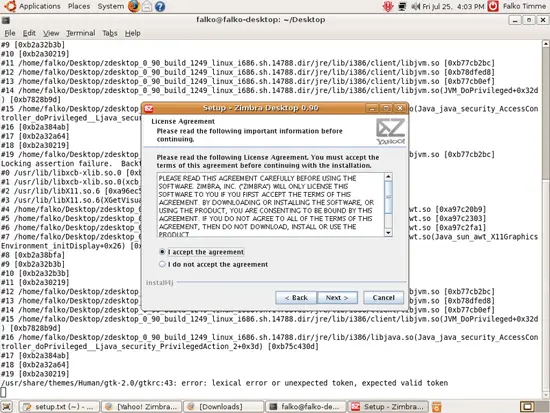Image resolution: width=550 pixels, height=413 pixels.
Task: Click the license agreement scrollbar thumb
Action: [x=388, y=197]
